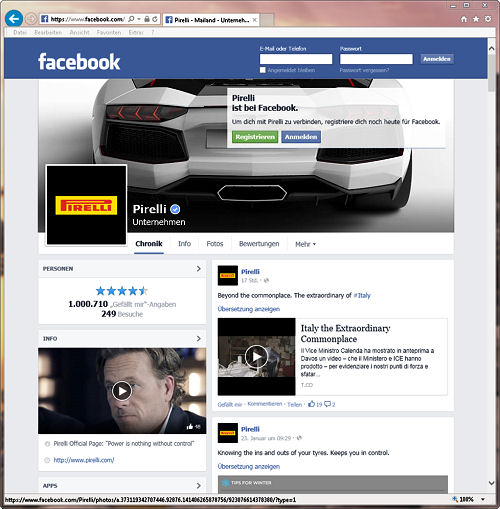Screen dimensions: 500x509
Task: Click the comment bubble icon showing 2
Action: tap(328, 404)
